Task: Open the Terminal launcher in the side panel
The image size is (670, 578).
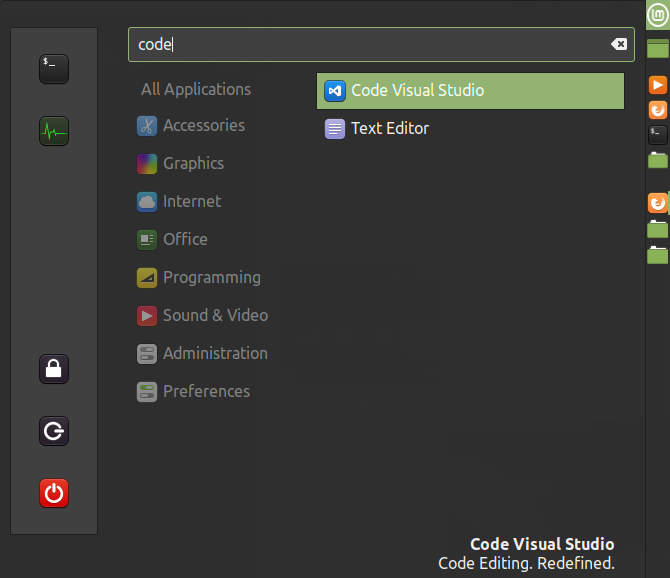Action: coord(658,135)
